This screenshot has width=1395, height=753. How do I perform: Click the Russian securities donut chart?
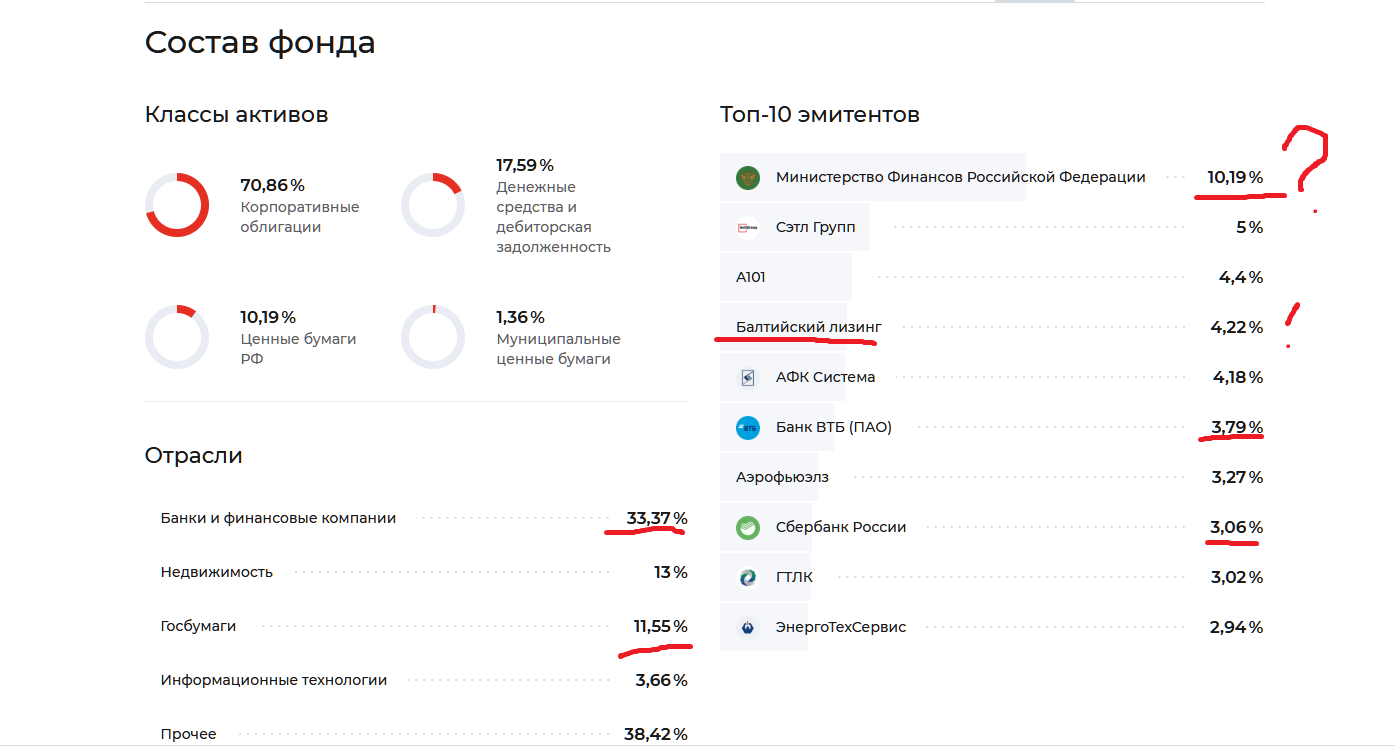(x=177, y=337)
